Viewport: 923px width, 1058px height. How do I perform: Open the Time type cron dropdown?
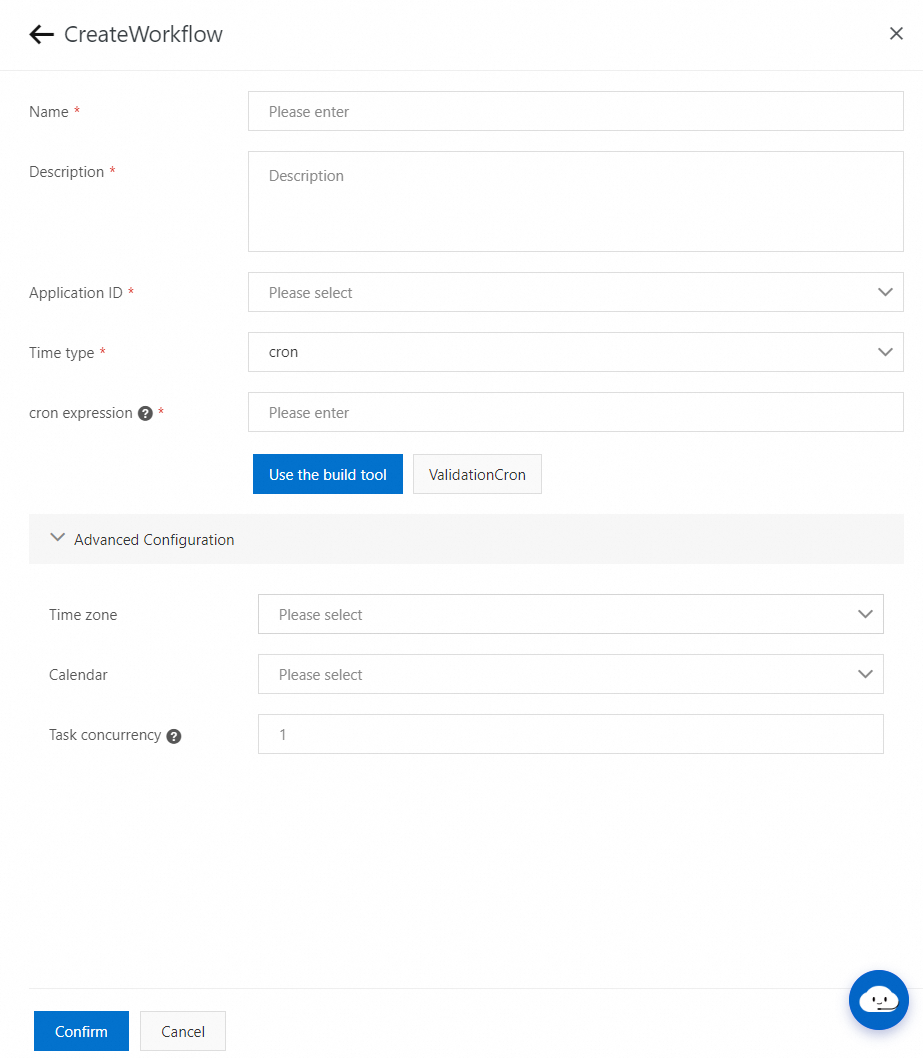click(x=560, y=352)
